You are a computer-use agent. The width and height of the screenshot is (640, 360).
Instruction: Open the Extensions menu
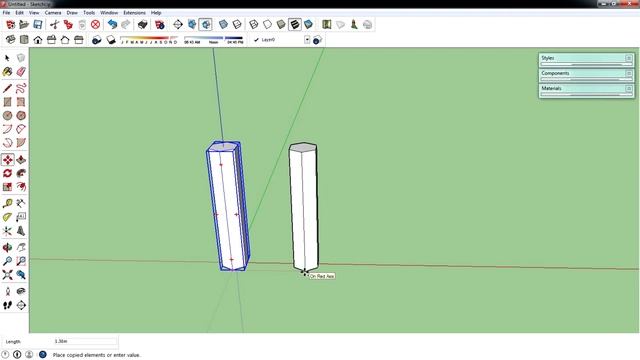134,13
